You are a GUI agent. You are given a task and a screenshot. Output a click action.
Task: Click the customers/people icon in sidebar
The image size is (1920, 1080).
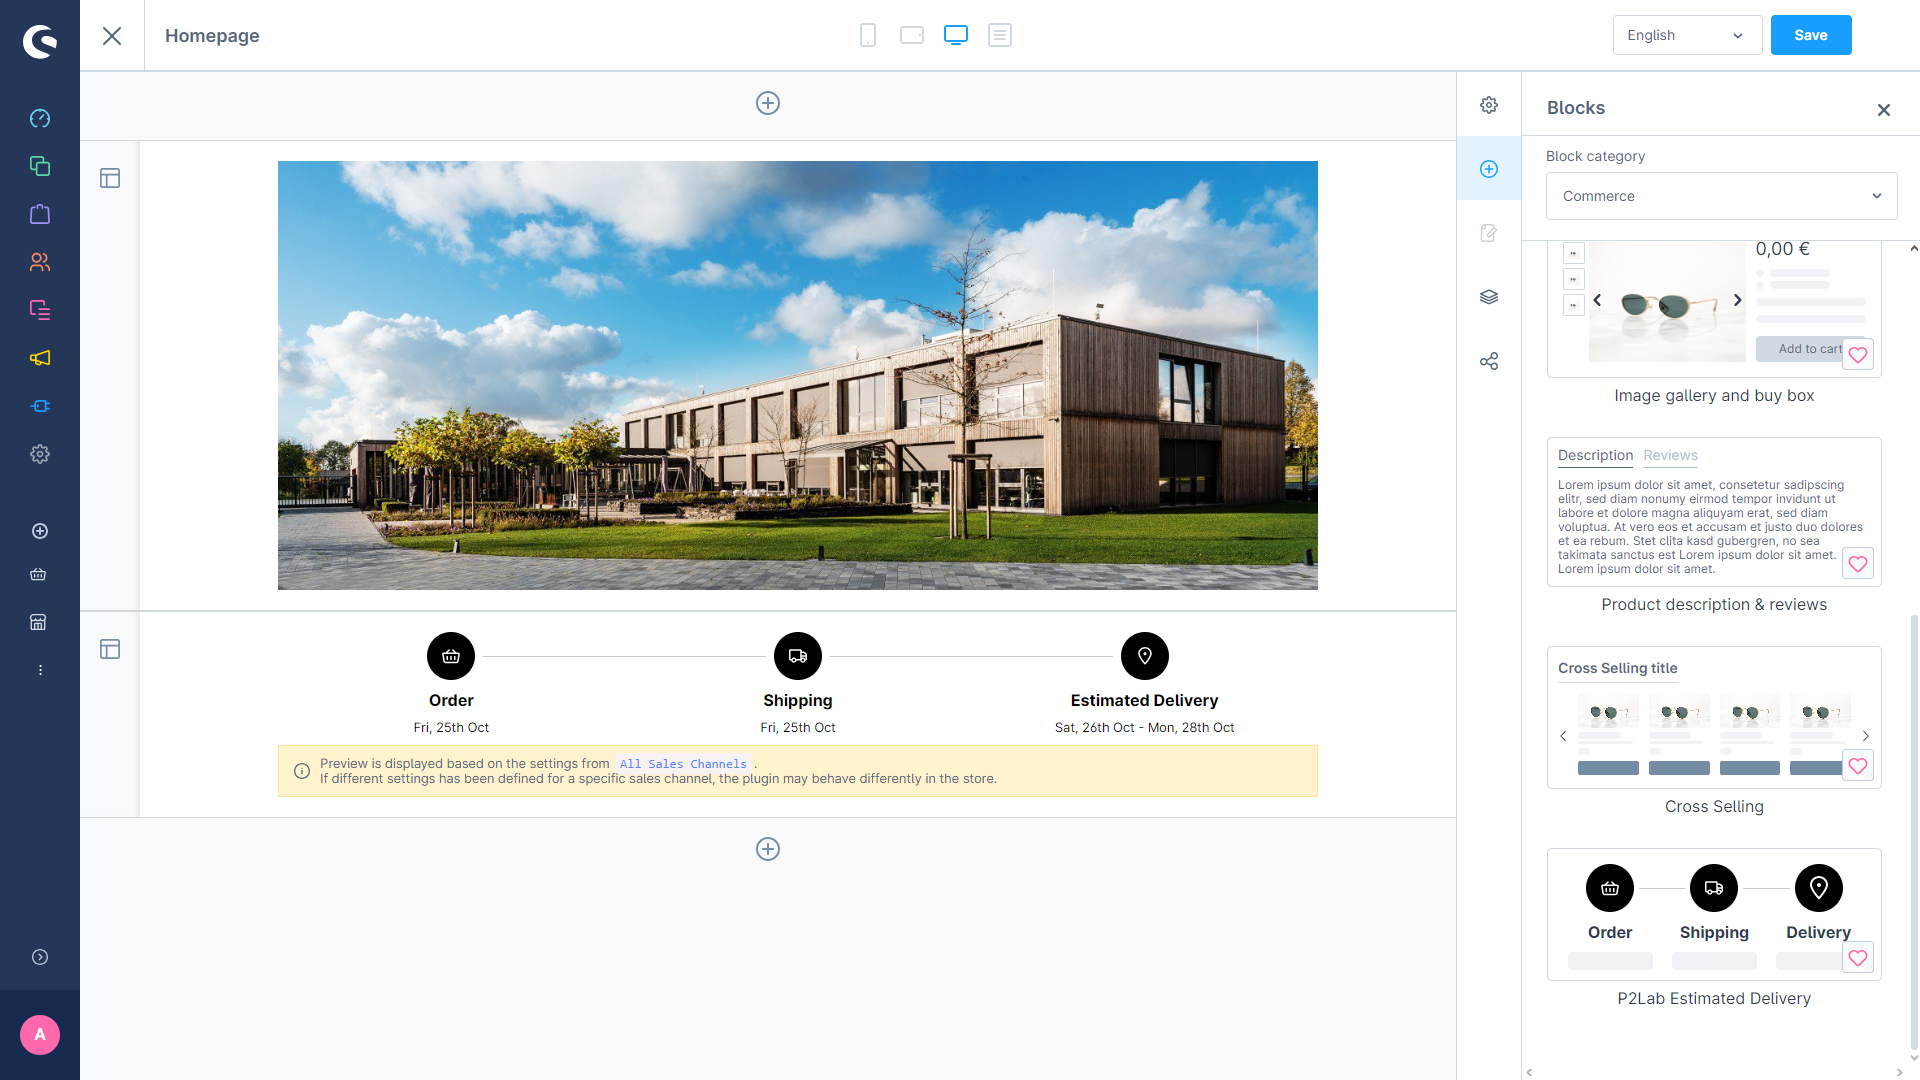click(x=40, y=262)
